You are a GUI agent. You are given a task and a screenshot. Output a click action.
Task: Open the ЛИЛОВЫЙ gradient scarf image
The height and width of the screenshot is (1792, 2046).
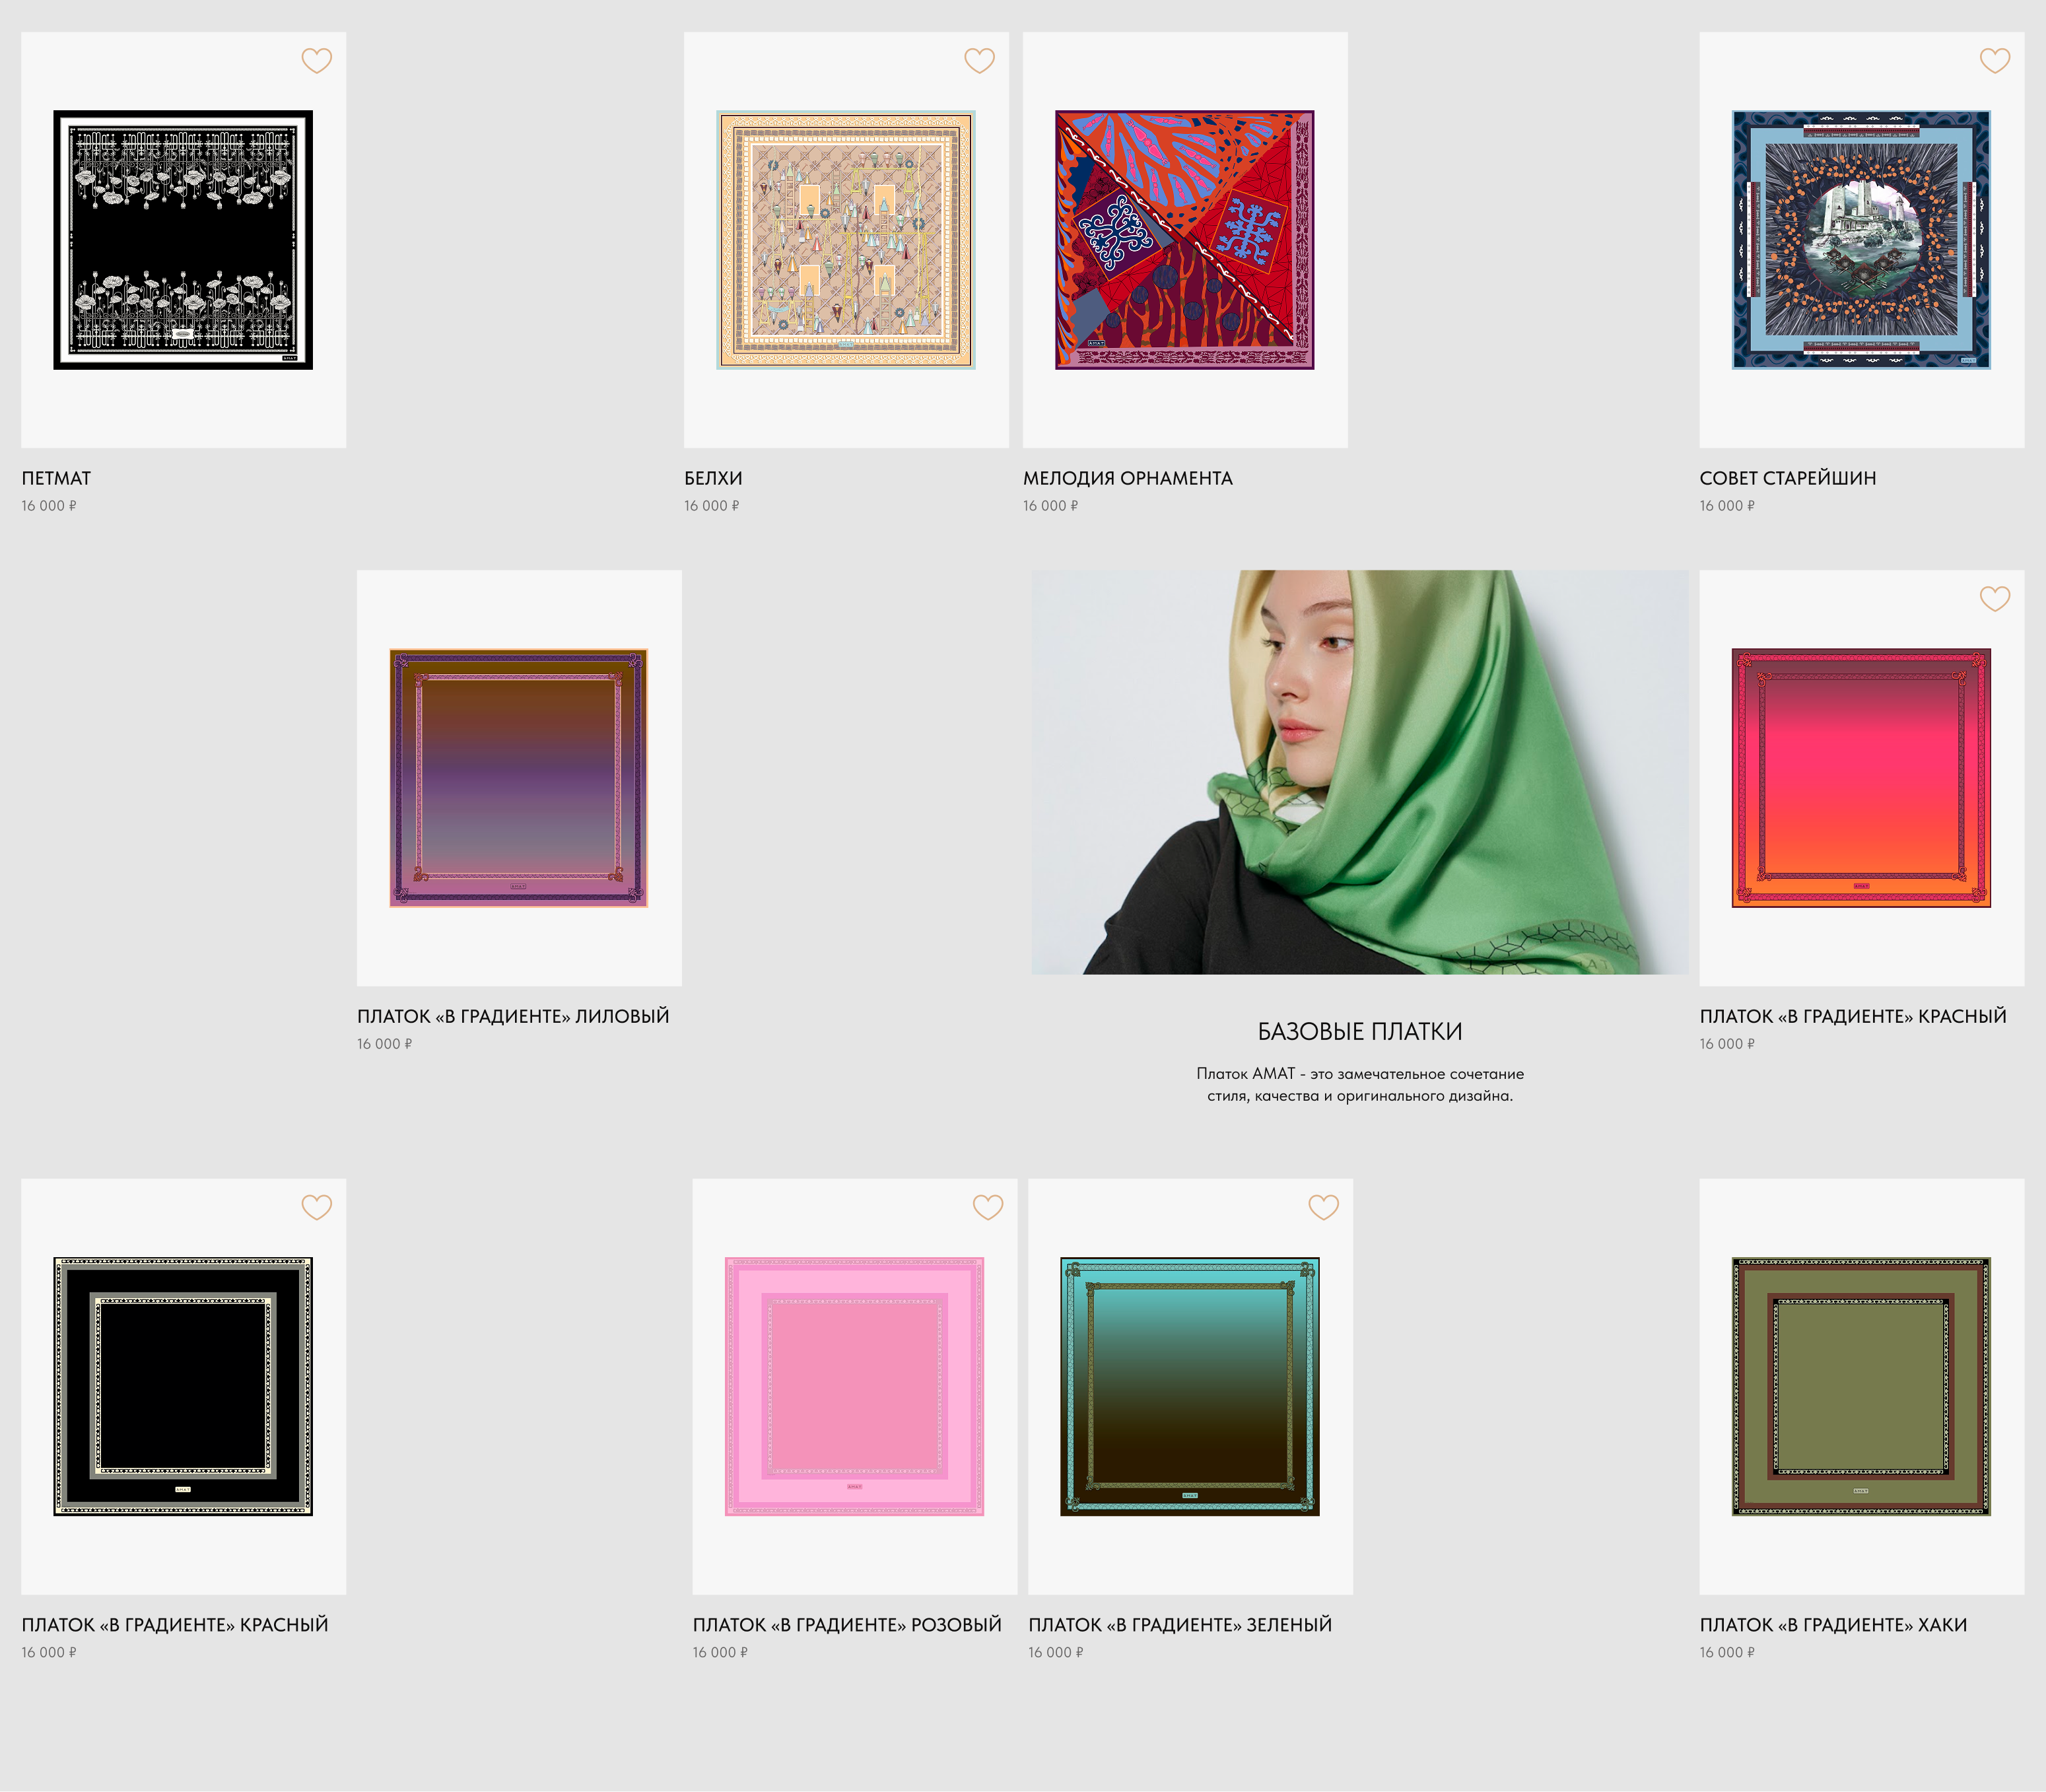click(x=518, y=778)
